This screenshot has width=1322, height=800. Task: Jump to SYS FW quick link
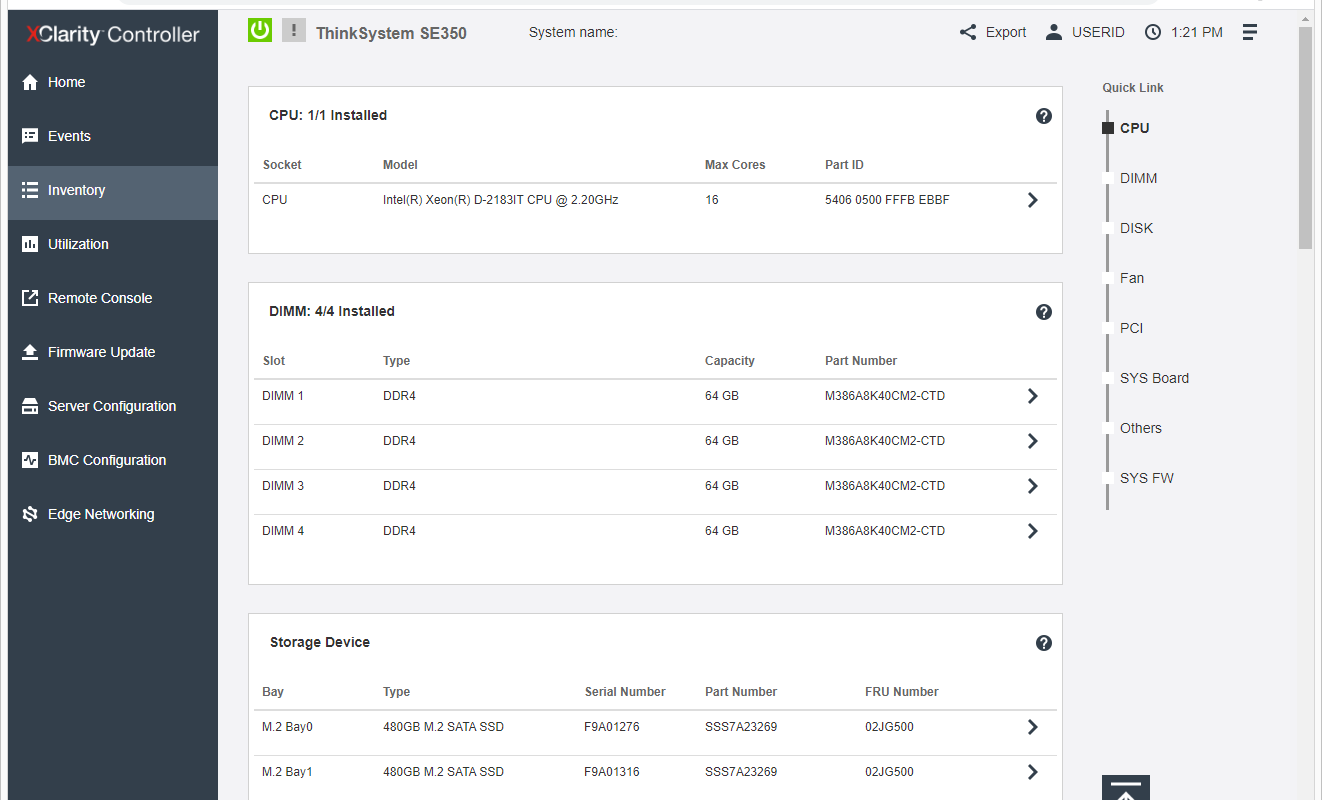click(1147, 478)
